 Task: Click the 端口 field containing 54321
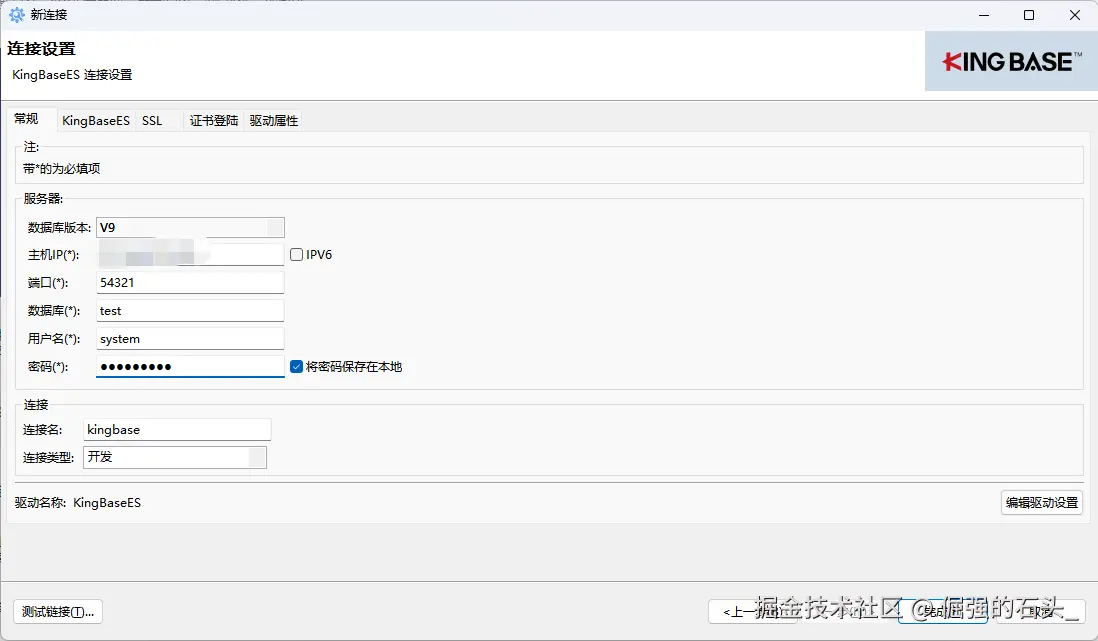click(x=190, y=282)
